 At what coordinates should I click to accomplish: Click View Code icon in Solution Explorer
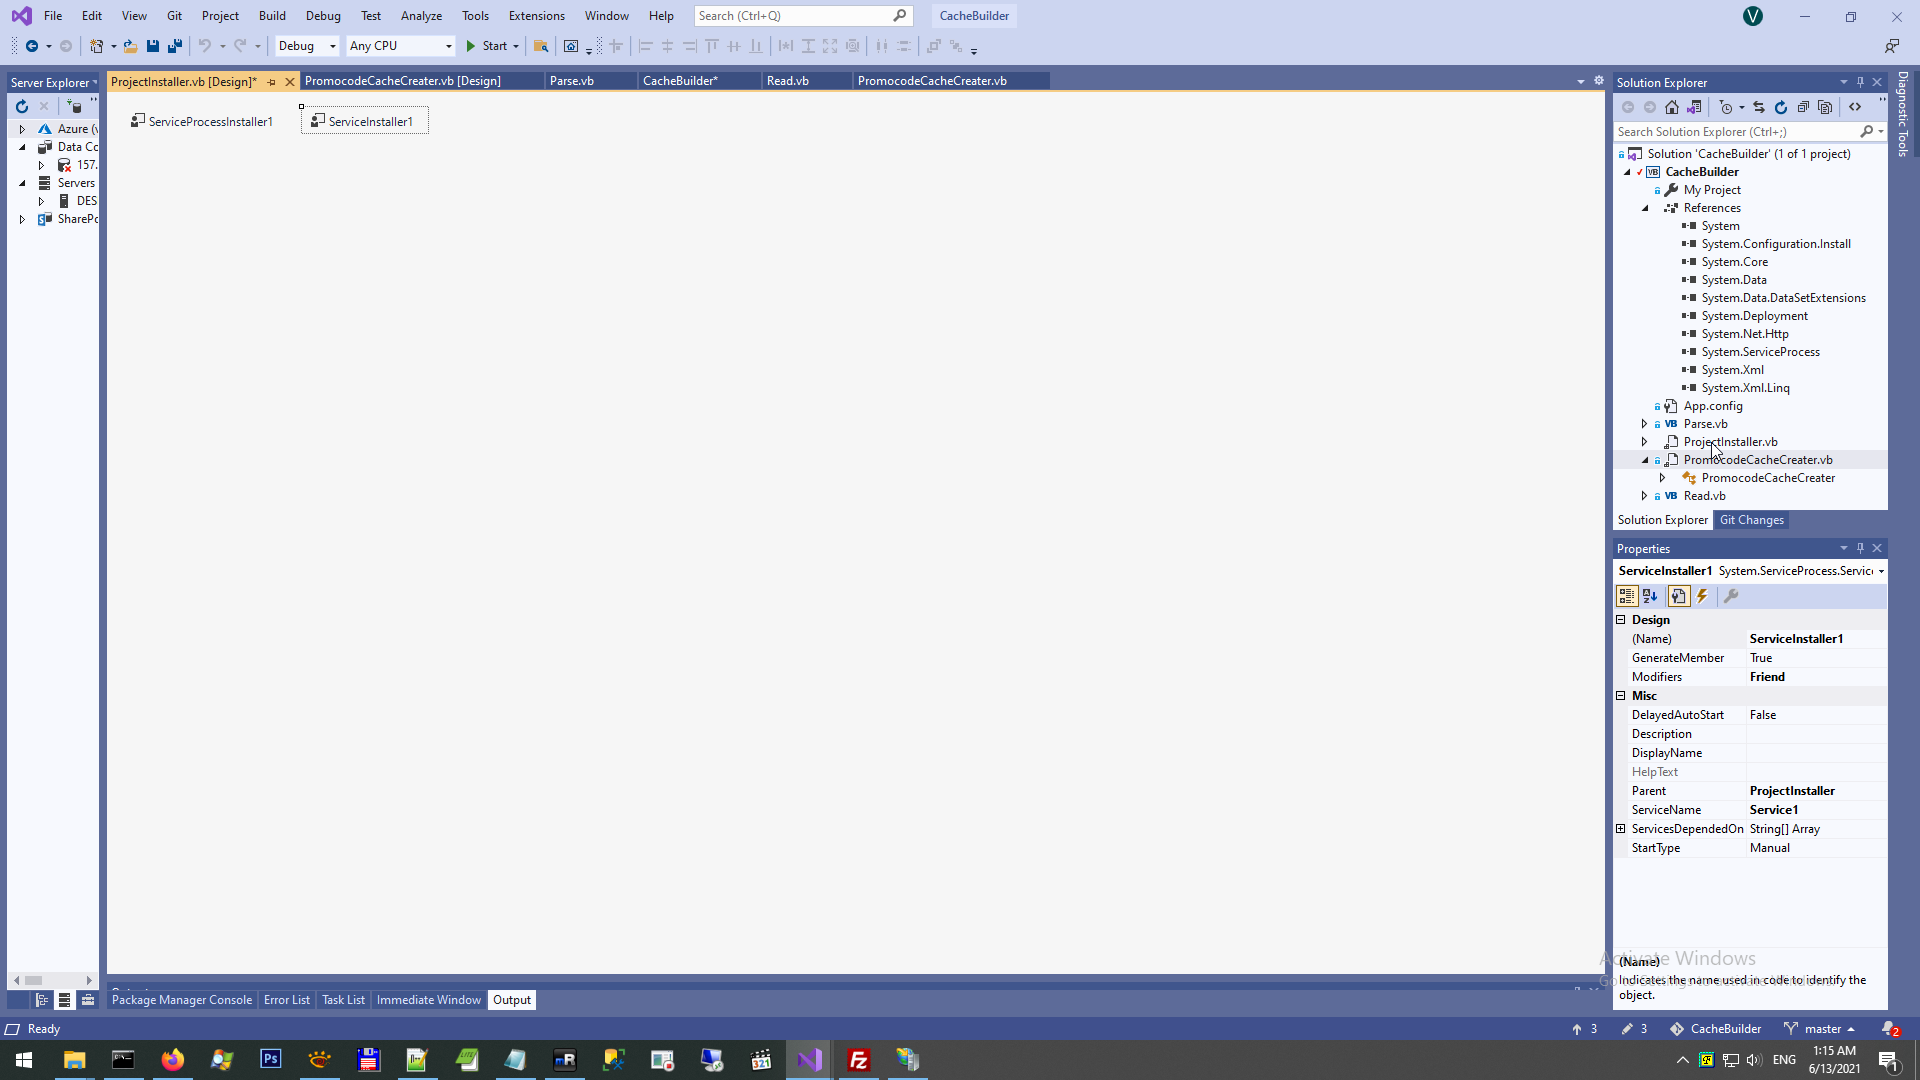(x=1855, y=107)
